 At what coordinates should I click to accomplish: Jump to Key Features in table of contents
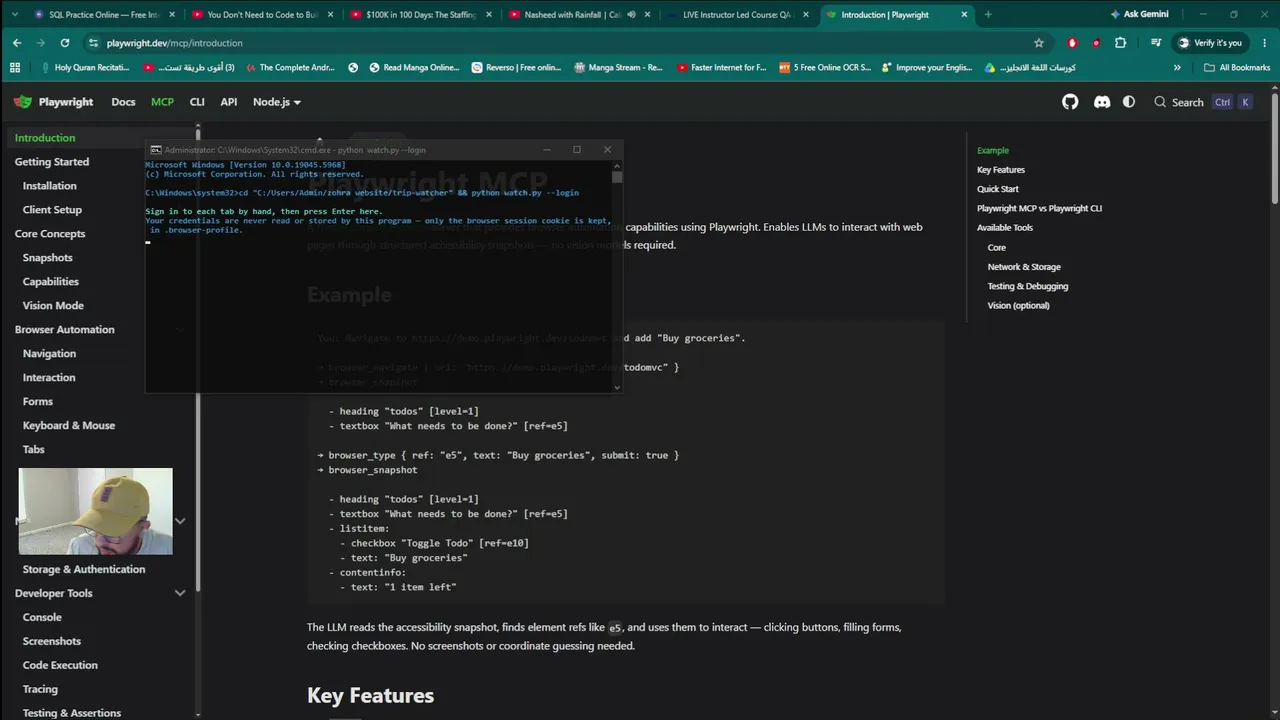pos(1001,170)
